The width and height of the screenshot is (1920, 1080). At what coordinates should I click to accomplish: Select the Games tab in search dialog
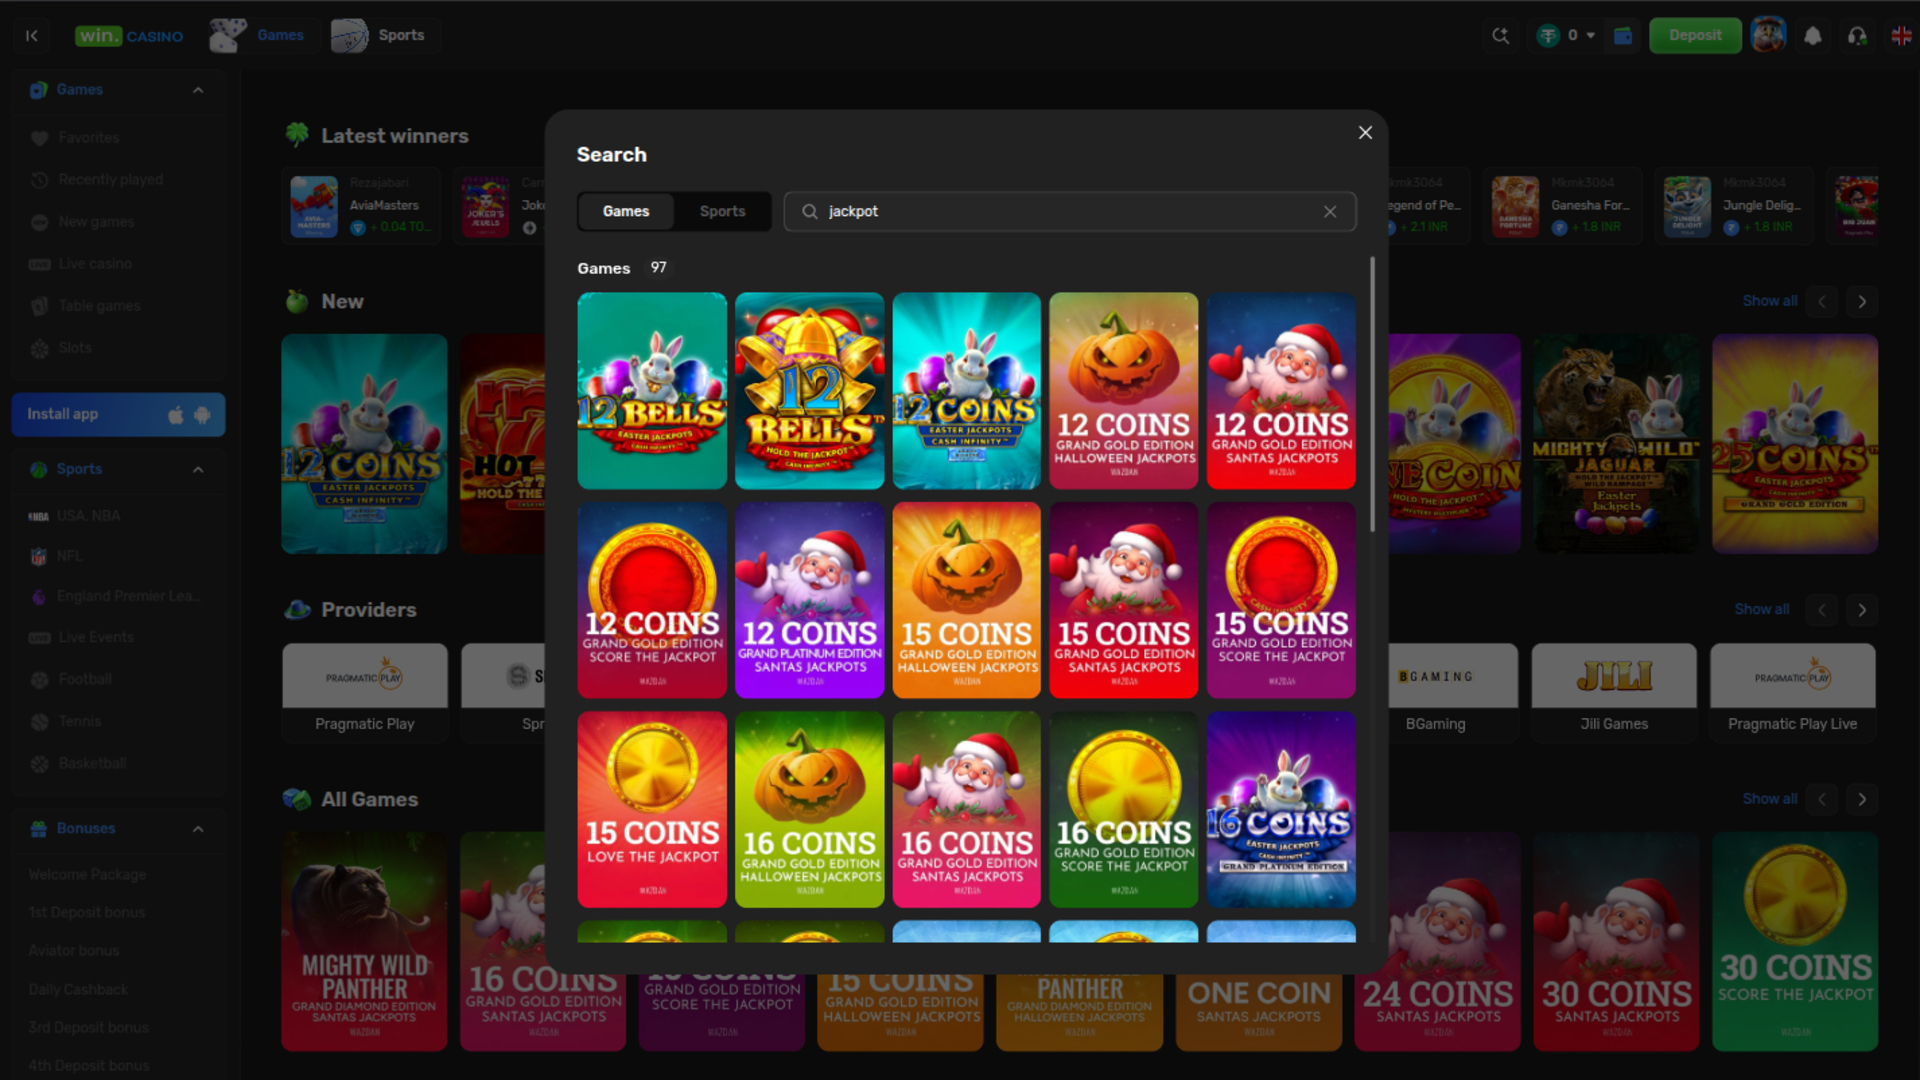[x=626, y=211]
